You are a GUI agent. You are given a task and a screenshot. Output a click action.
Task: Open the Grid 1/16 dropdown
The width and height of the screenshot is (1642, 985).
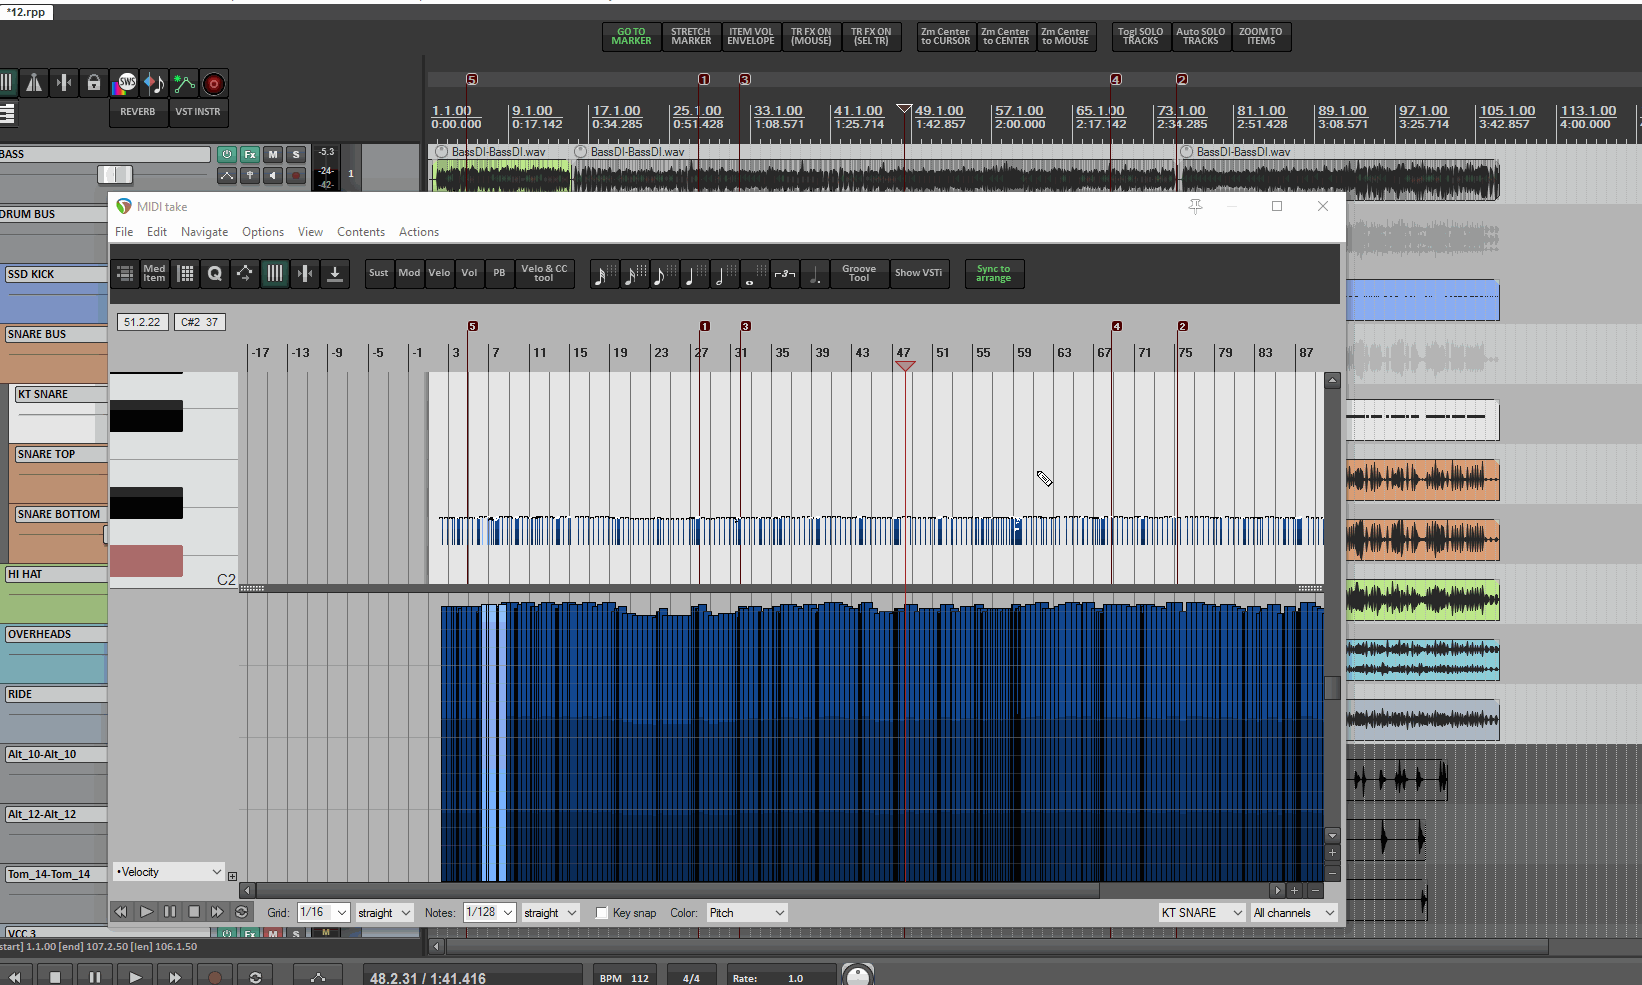click(x=324, y=913)
